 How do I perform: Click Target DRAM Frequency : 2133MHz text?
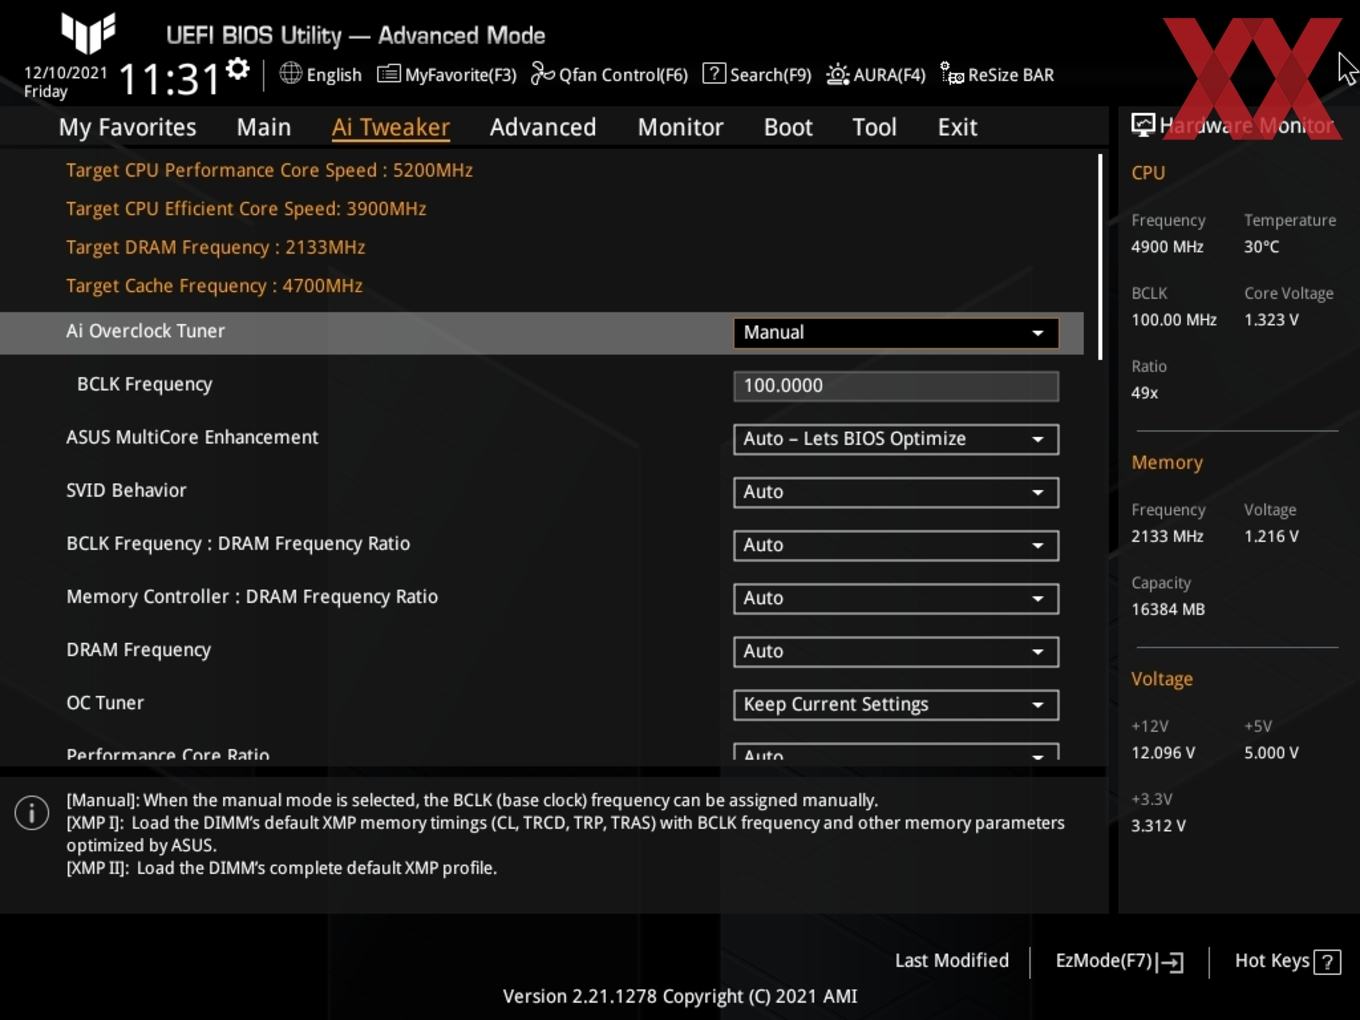point(215,247)
